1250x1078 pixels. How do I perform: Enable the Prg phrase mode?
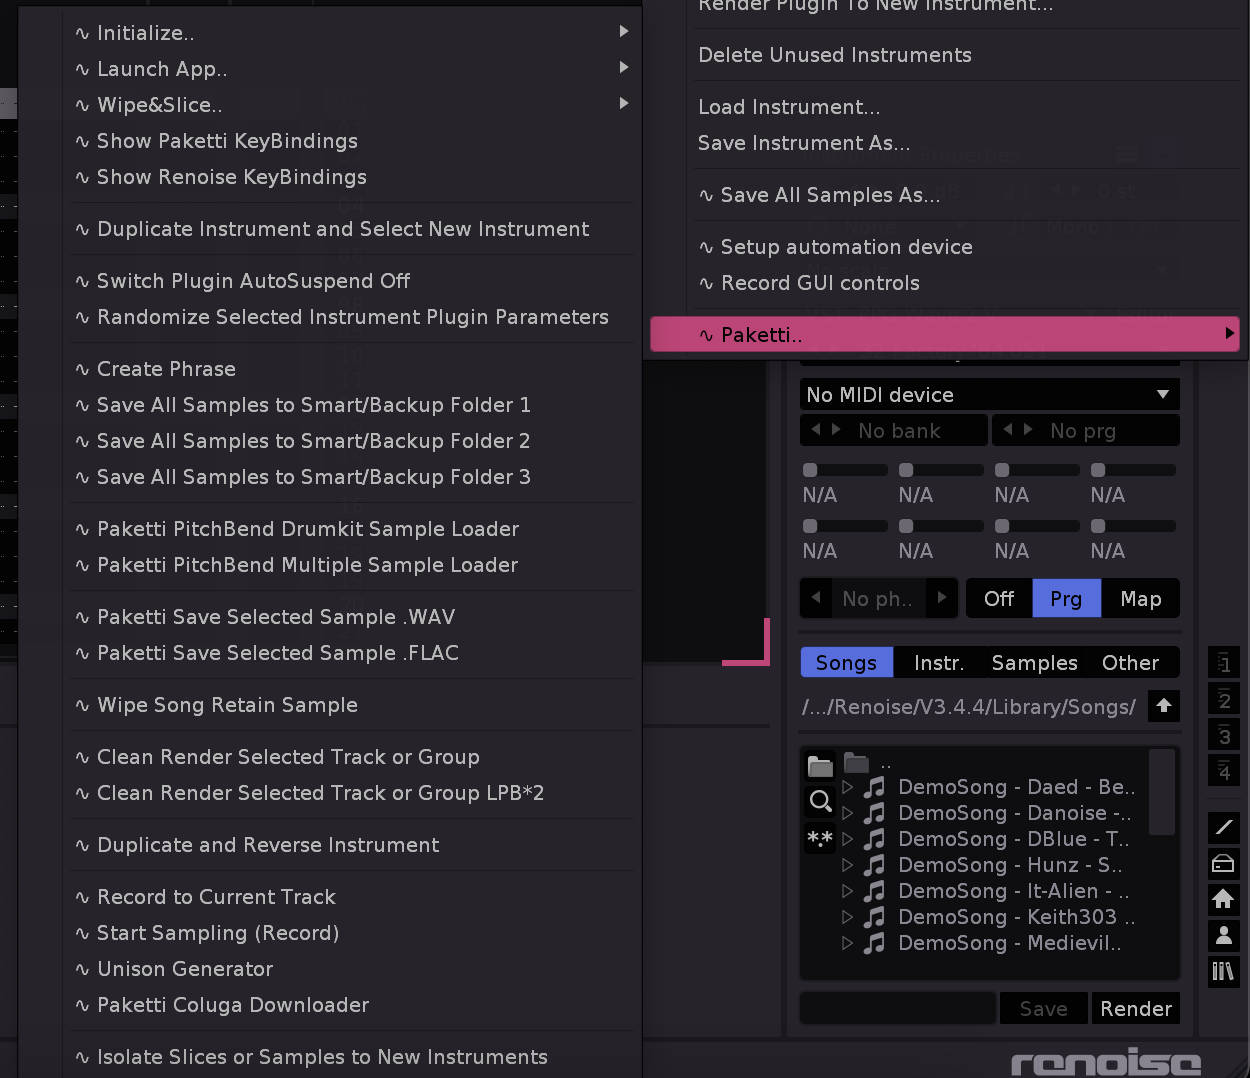click(x=1066, y=599)
